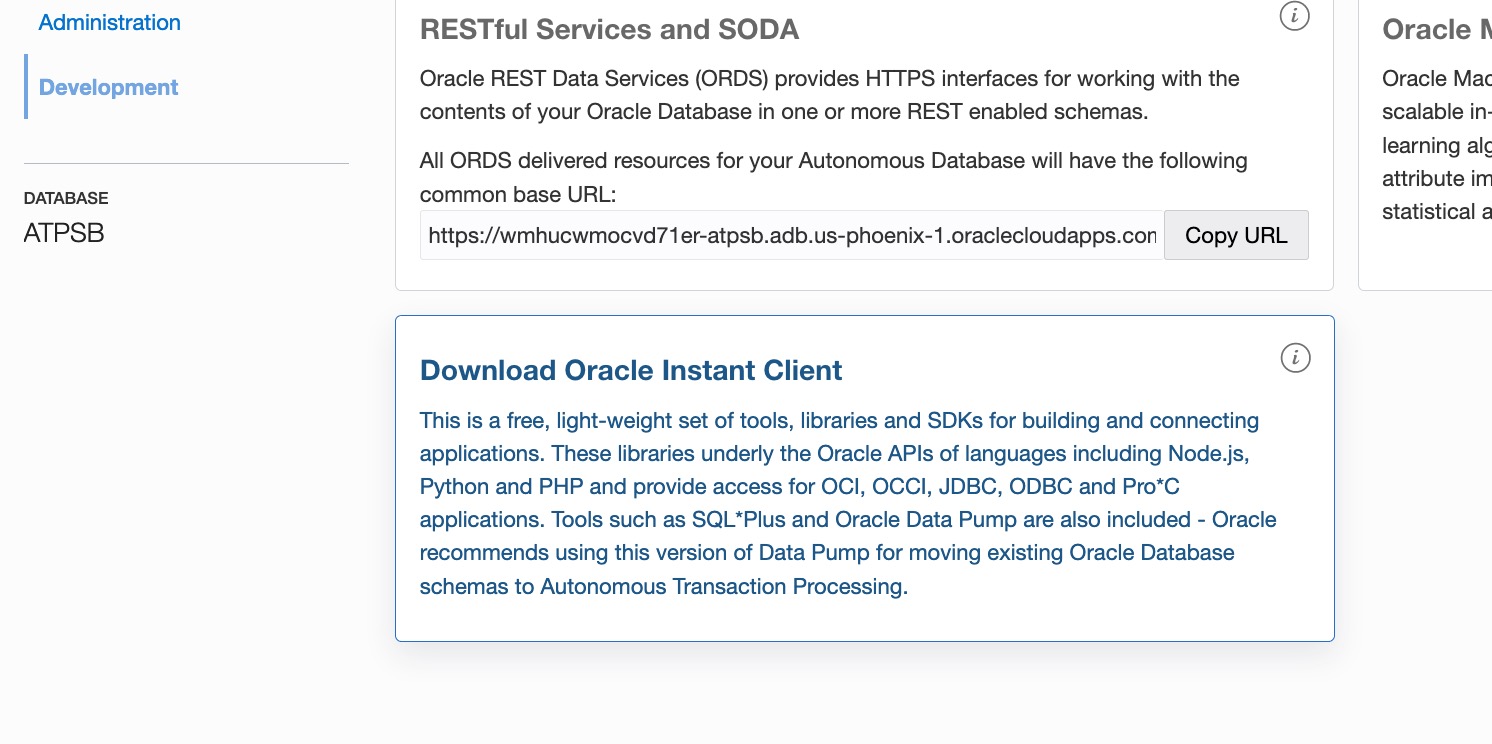Open the Administration section in sidebar
Image resolution: width=1492 pixels, height=744 pixels.
click(110, 22)
